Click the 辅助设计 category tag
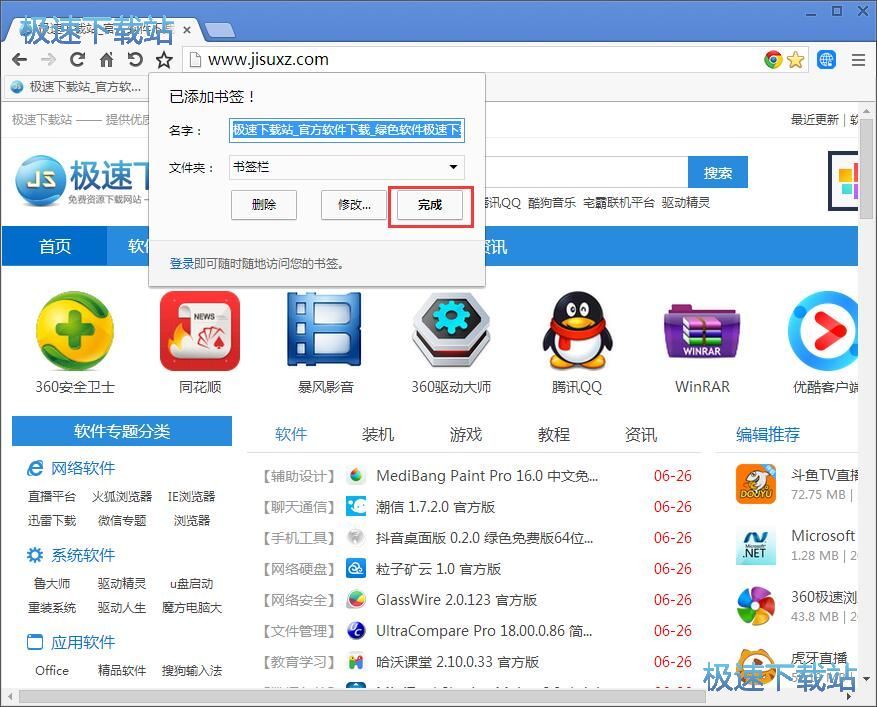 tap(299, 476)
